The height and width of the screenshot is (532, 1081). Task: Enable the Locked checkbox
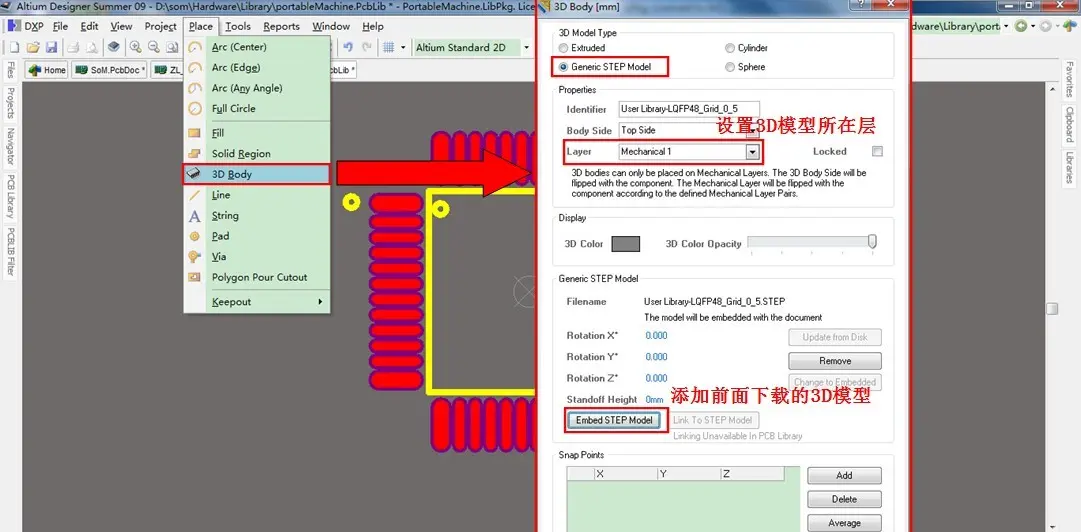coord(877,152)
